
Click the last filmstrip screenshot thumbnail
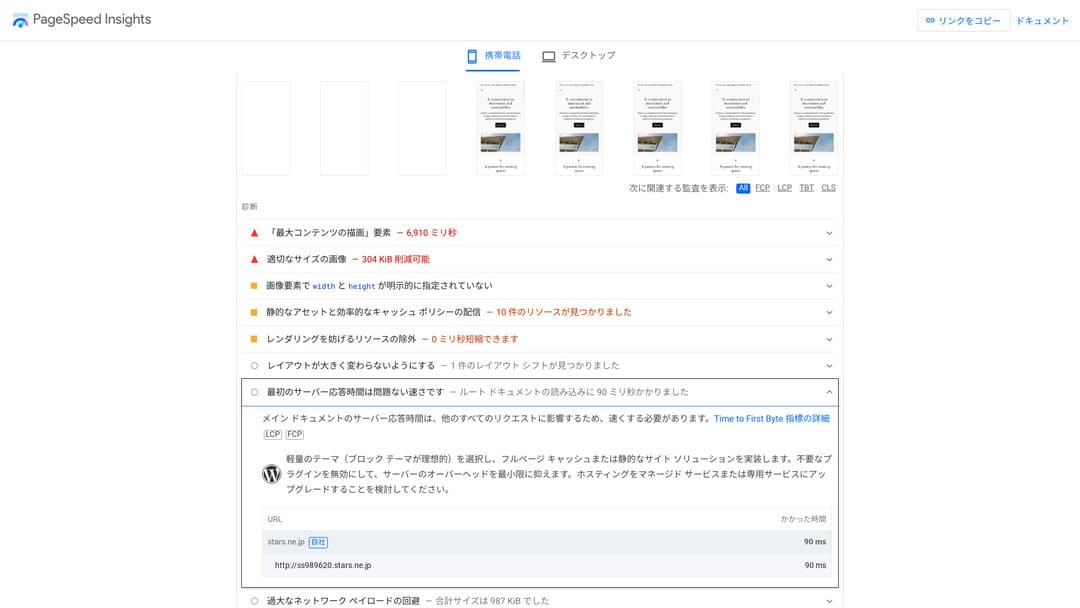(x=814, y=128)
